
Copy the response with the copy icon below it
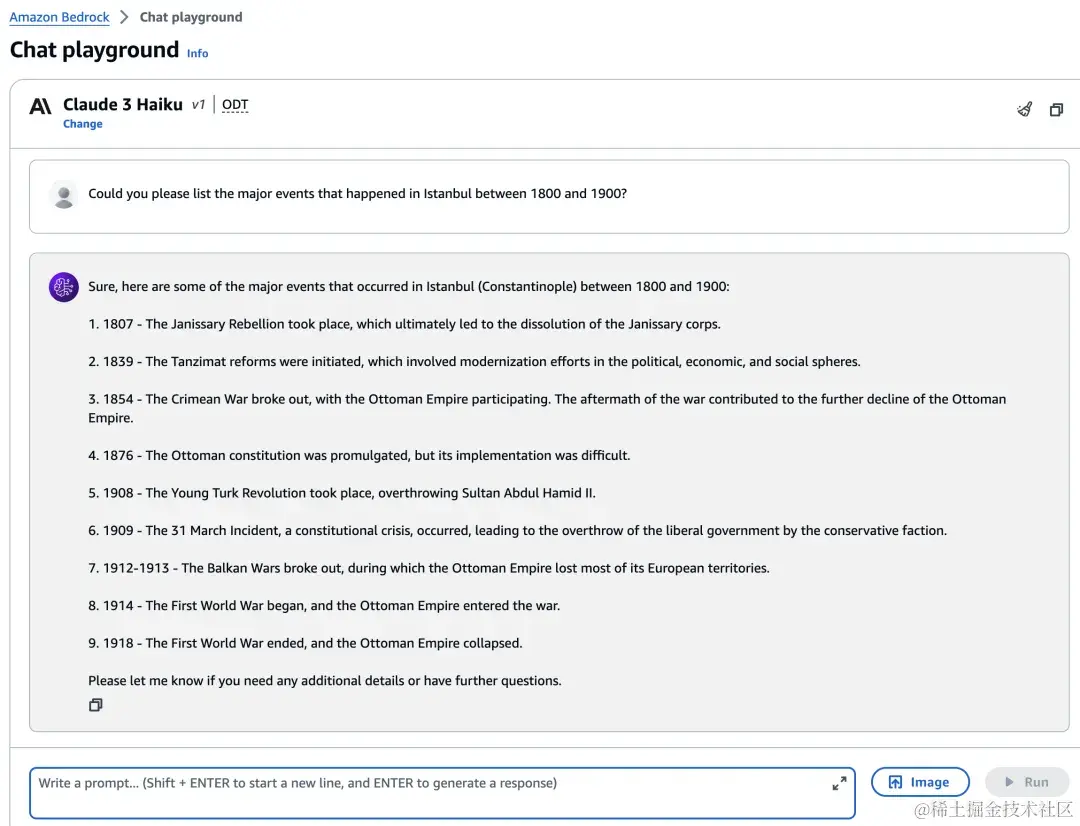coord(96,705)
